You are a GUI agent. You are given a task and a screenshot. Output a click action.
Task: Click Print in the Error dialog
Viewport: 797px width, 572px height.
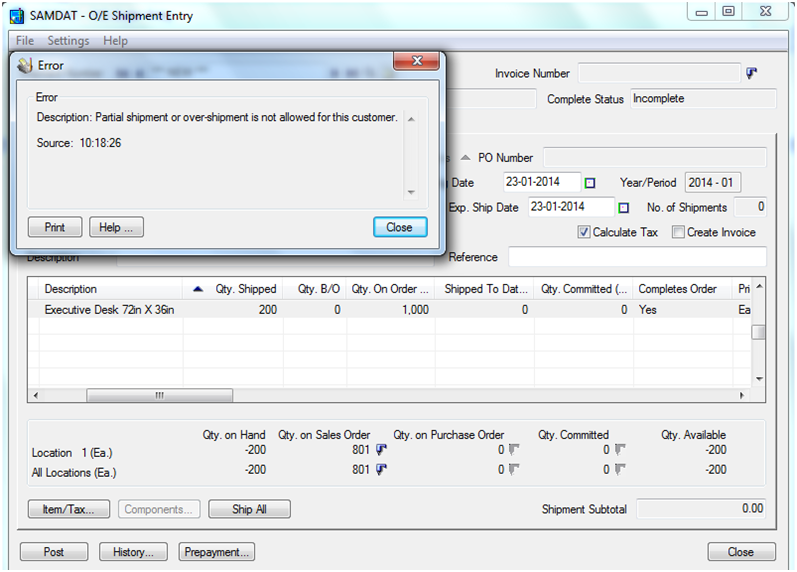(55, 227)
